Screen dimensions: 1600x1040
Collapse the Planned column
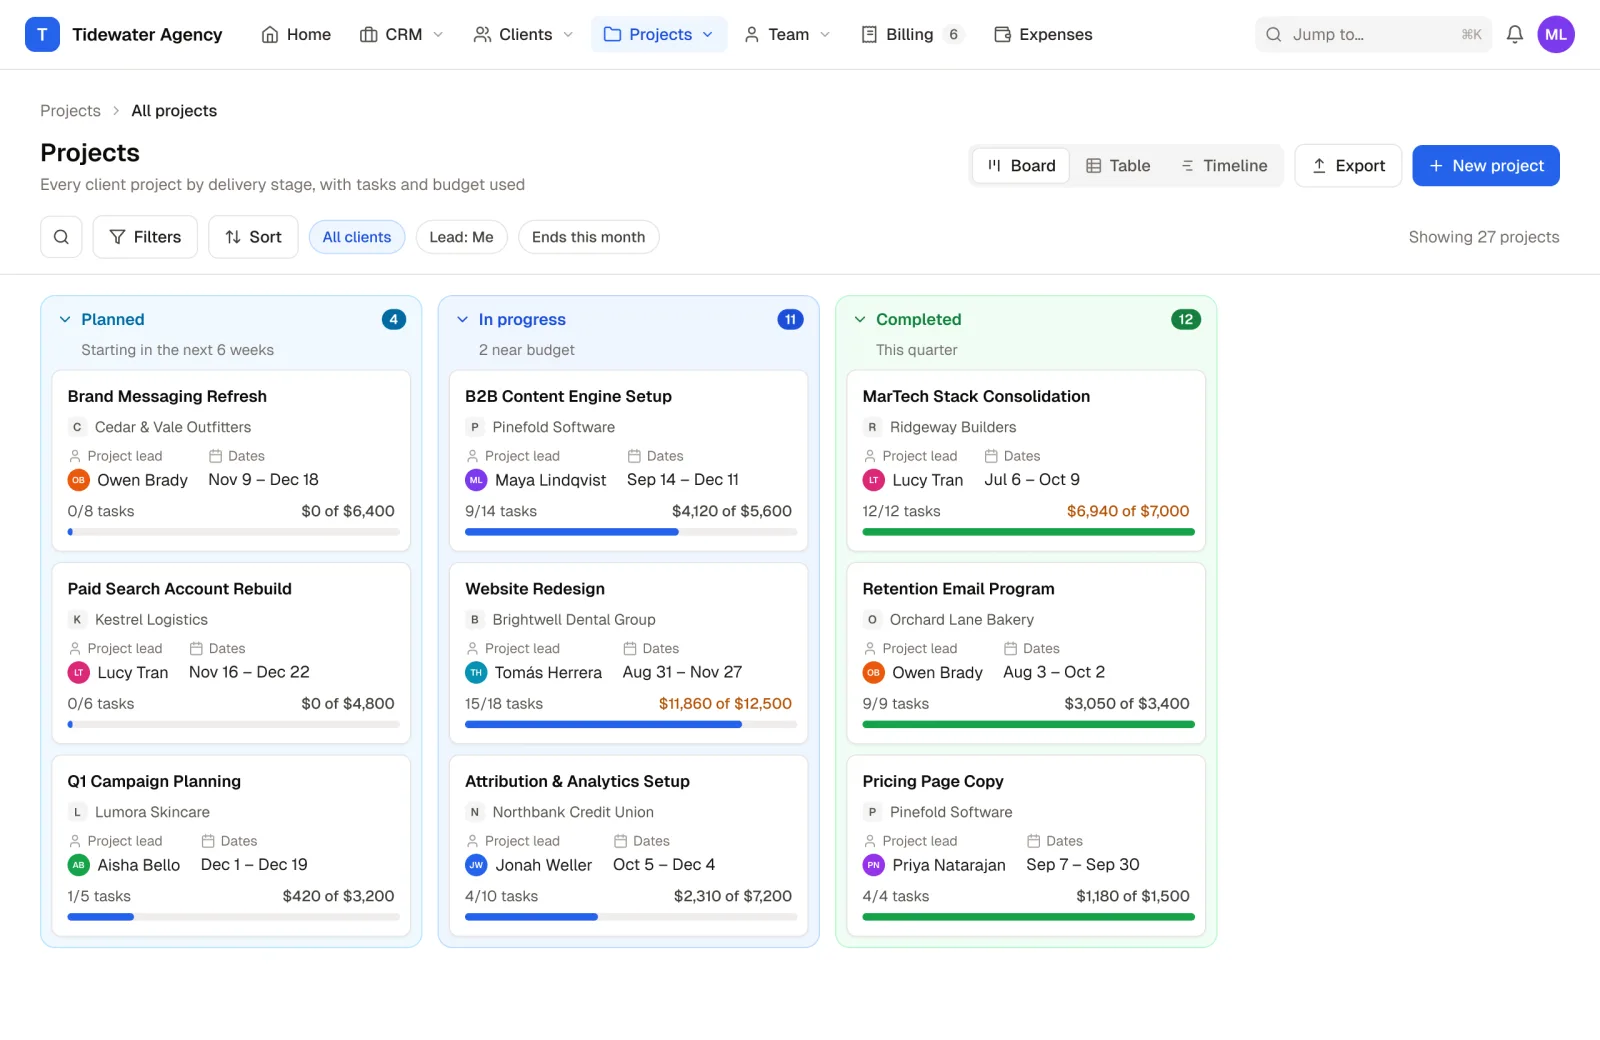coord(65,320)
